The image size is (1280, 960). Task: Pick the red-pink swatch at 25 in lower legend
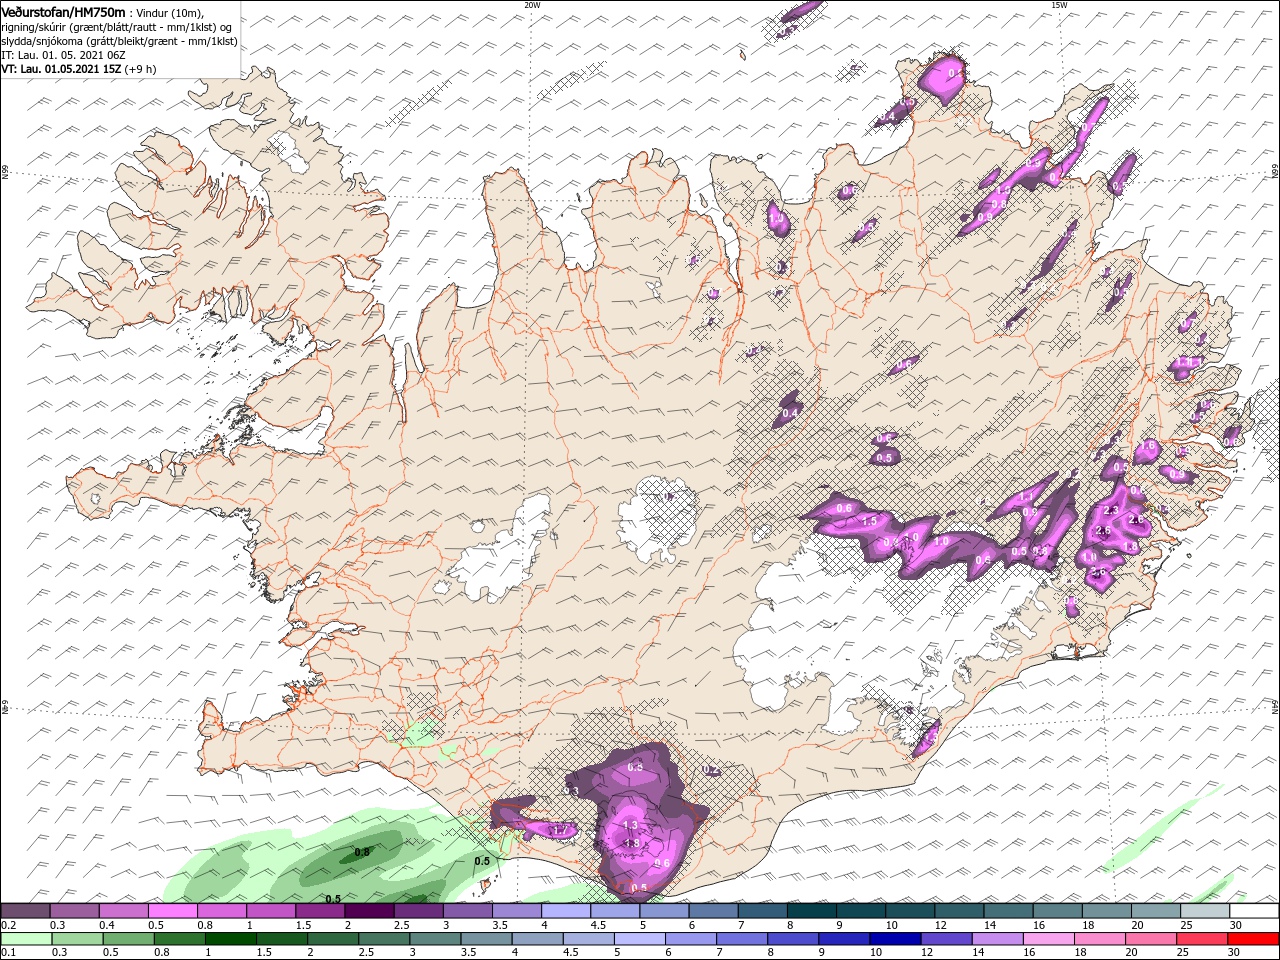pyautogui.click(x=1203, y=939)
